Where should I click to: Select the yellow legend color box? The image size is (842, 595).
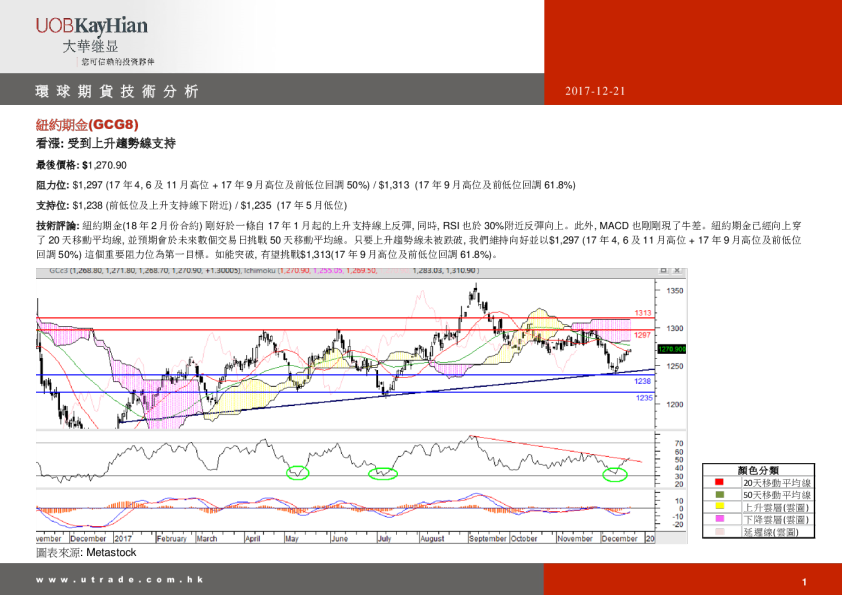coord(718,506)
